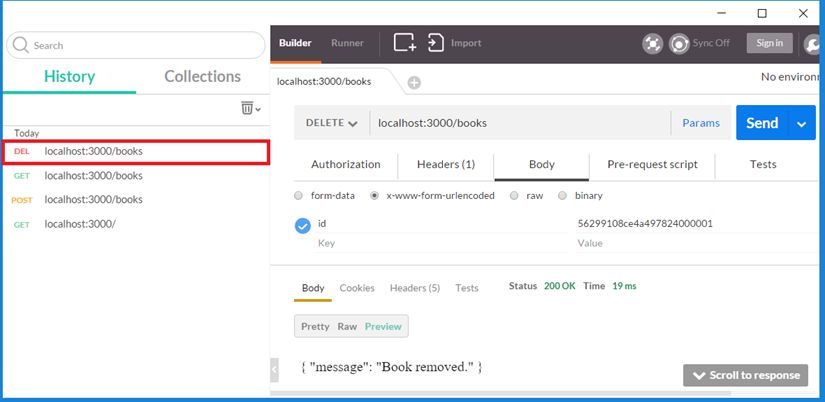Select the Authorization request tab
The image size is (825, 402).
[346, 165]
